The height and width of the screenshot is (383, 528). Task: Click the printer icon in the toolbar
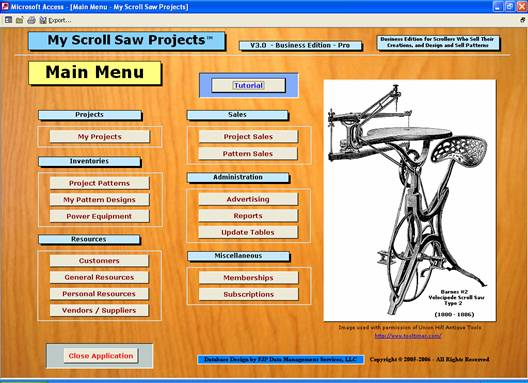point(31,20)
